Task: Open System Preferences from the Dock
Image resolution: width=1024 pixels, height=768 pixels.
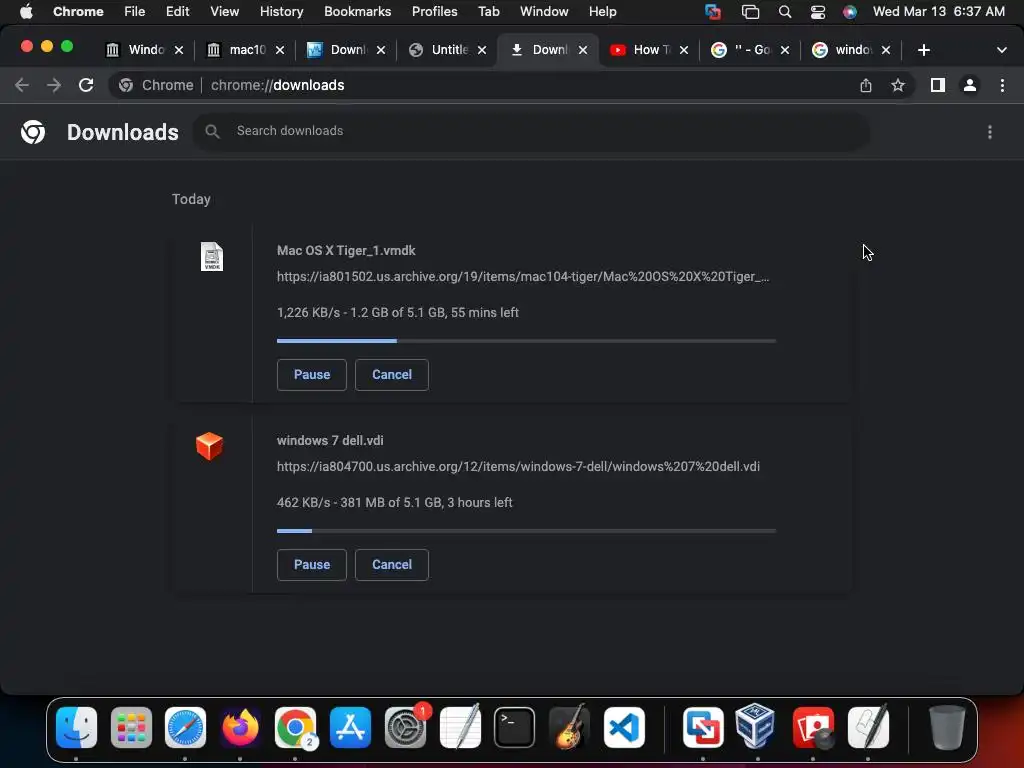Action: (405, 728)
